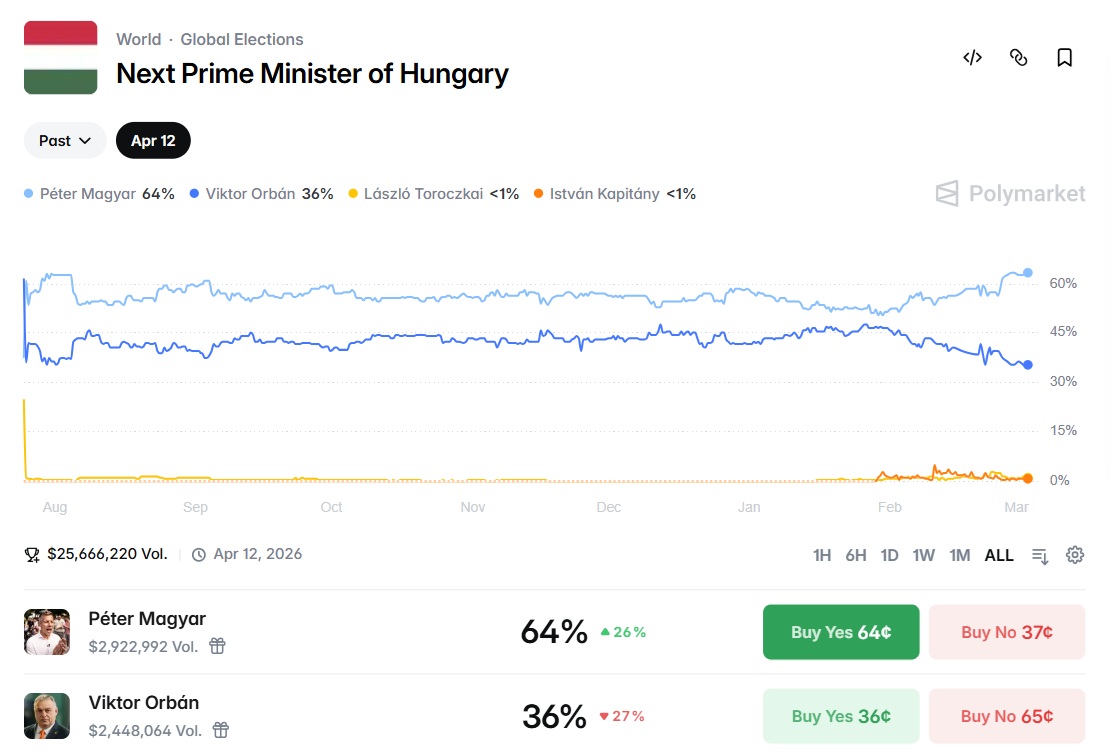Switch chart range to 1W
Viewport: 1111px width, 756px height.
coord(923,555)
